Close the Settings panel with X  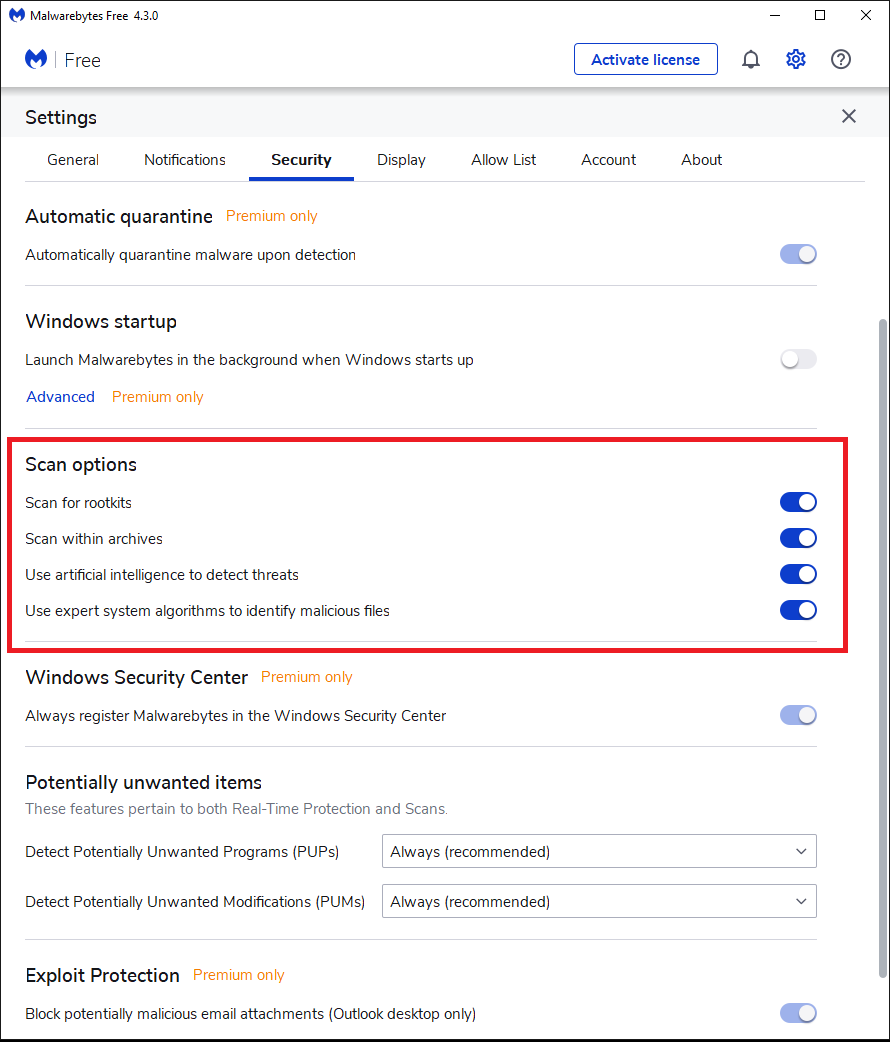pyautogui.click(x=849, y=117)
